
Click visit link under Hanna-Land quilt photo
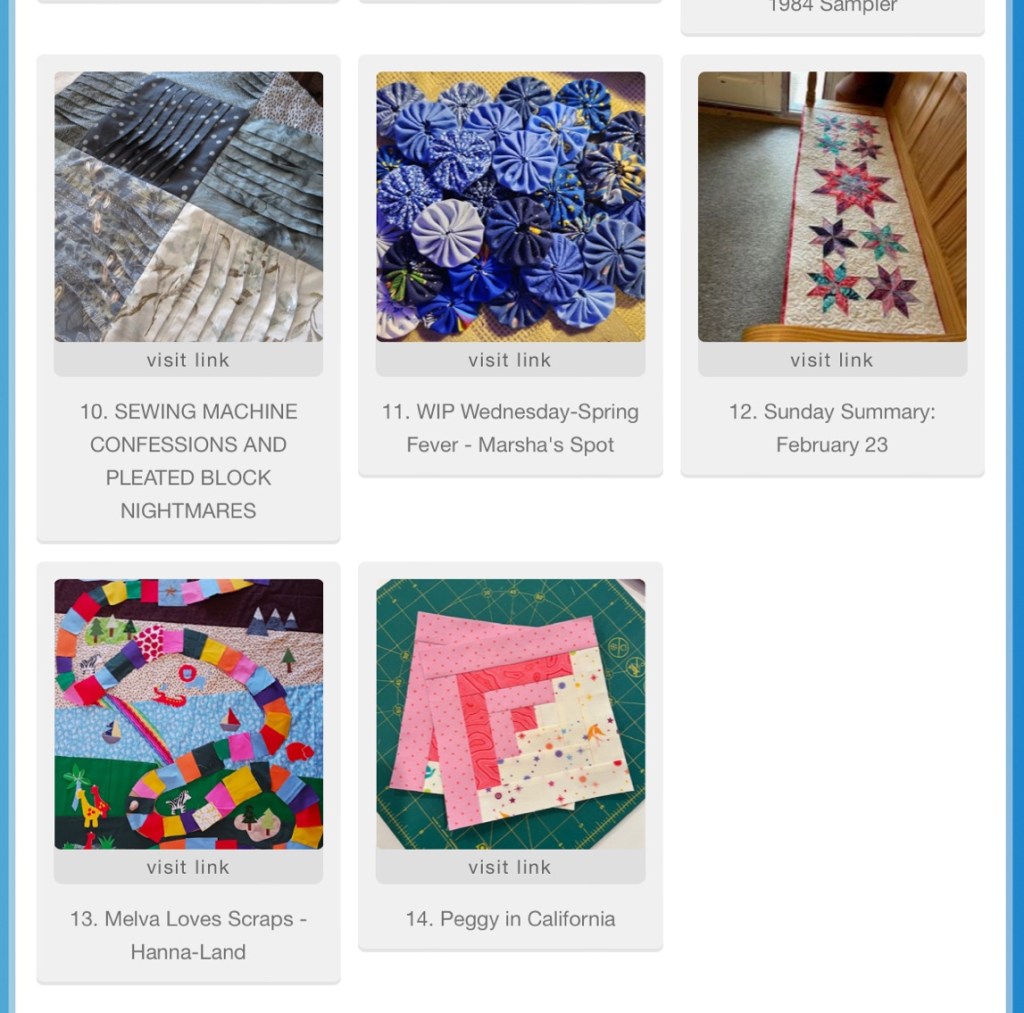tap(188, 867)
